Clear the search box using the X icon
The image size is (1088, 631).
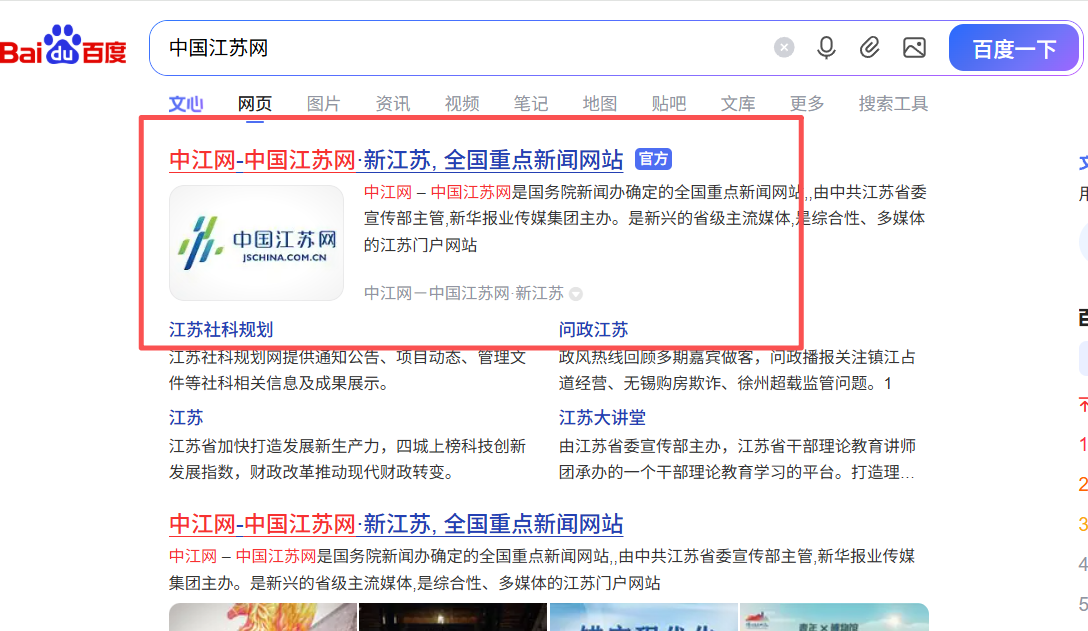(783, 47)
